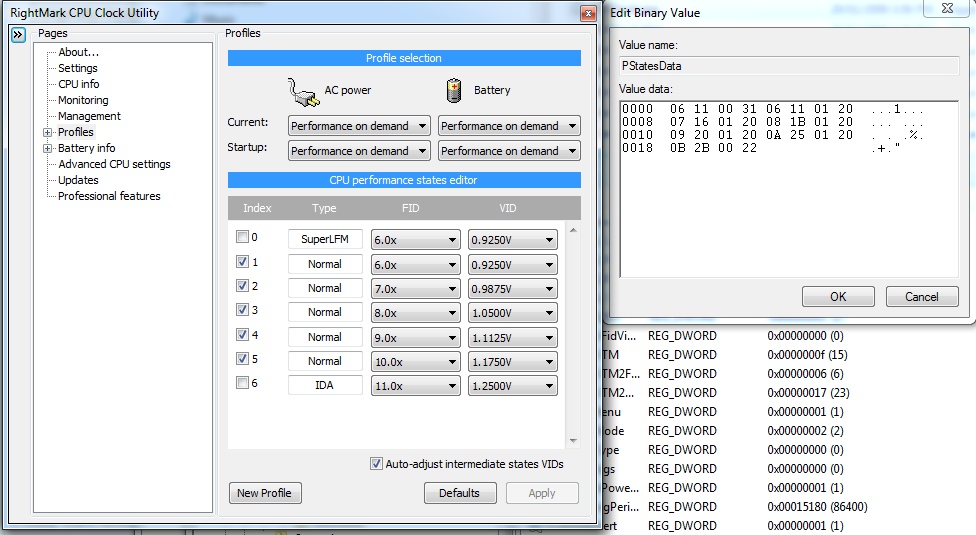Open Professional features page
The height and width of the screenshot is (535, 976).
(x=109, y=196)
